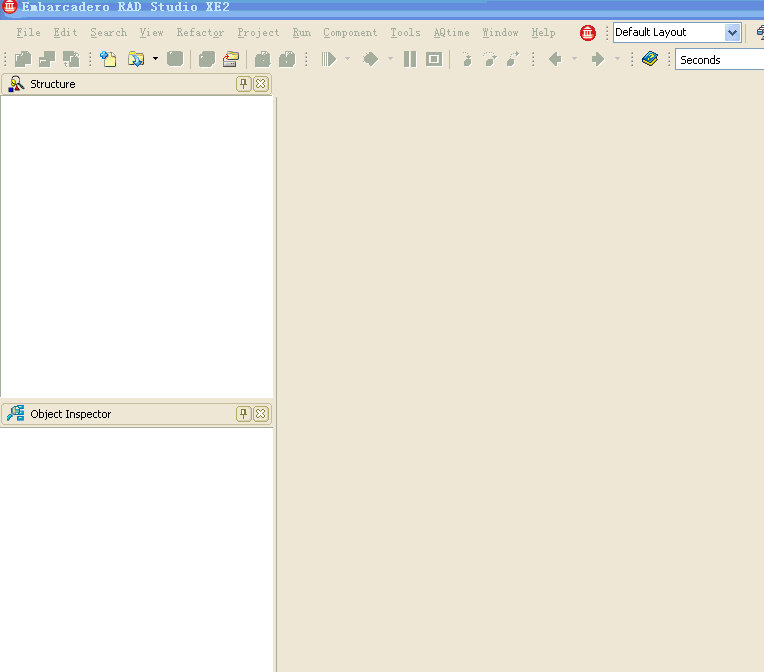Expand the Forward navigation history arrow
The width and height of the screenshot is (764, 672).
617,60
